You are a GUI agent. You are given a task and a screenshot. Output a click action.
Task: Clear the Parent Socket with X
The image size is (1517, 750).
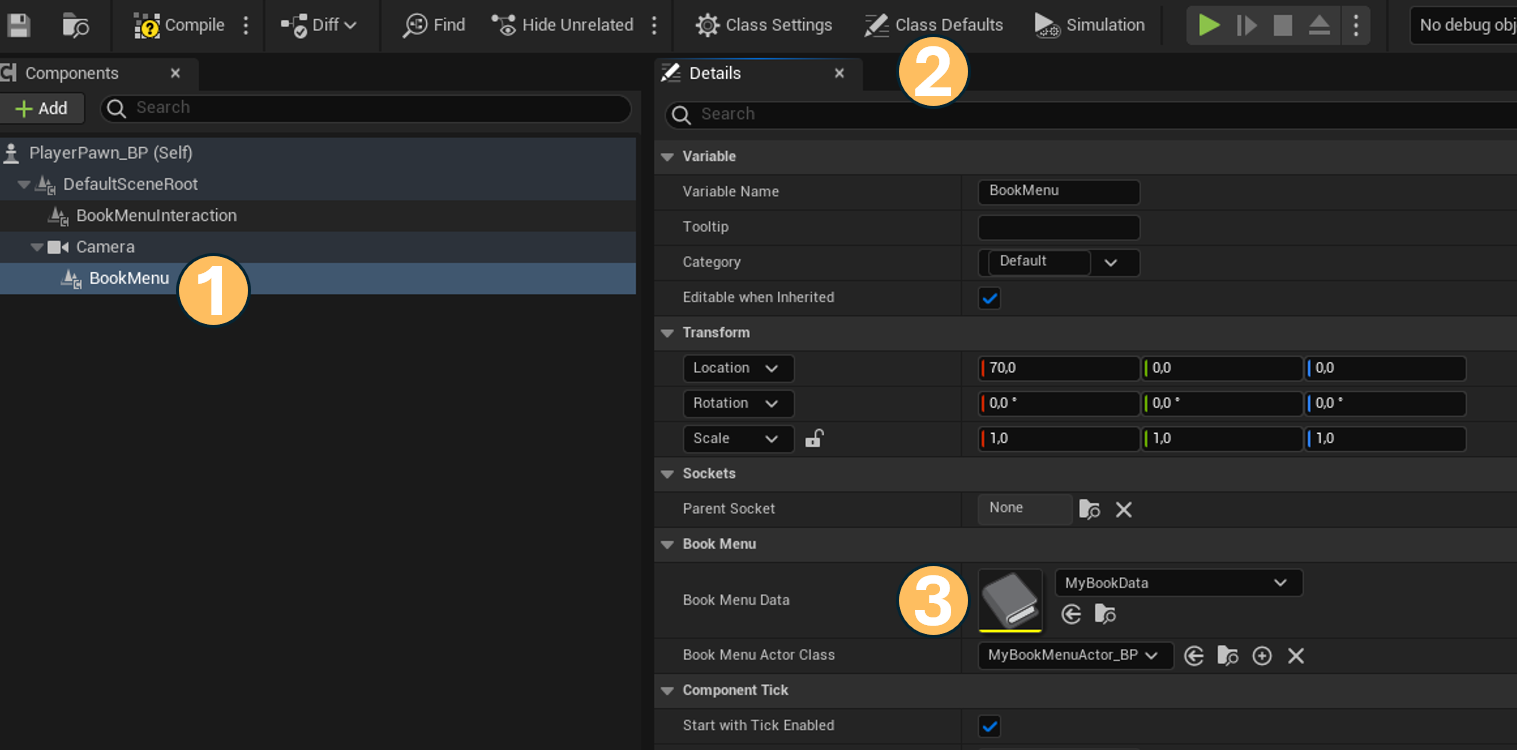[1124, 510]
